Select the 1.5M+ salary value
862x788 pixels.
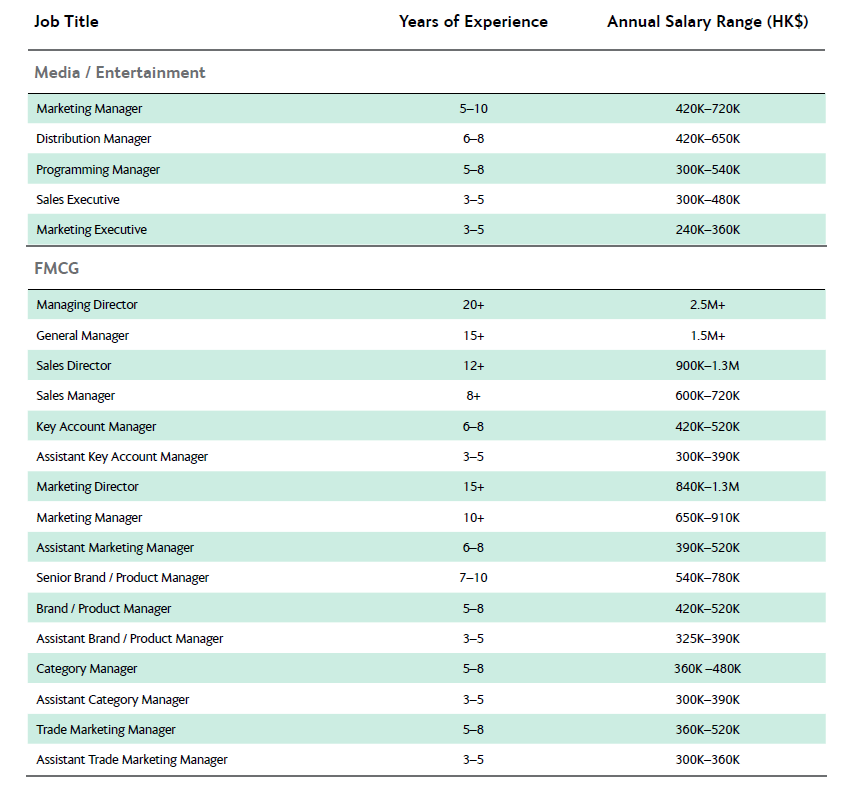pos(708,335)
